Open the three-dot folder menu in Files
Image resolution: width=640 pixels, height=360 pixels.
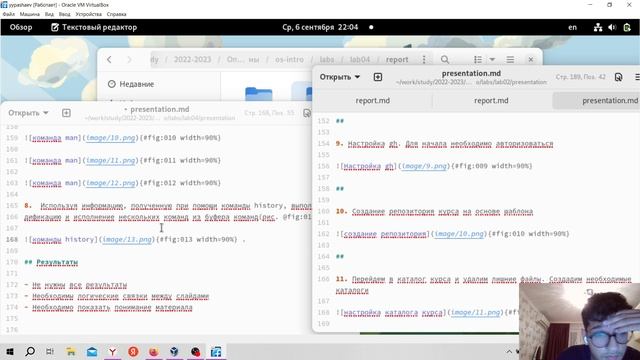[424, 60]
